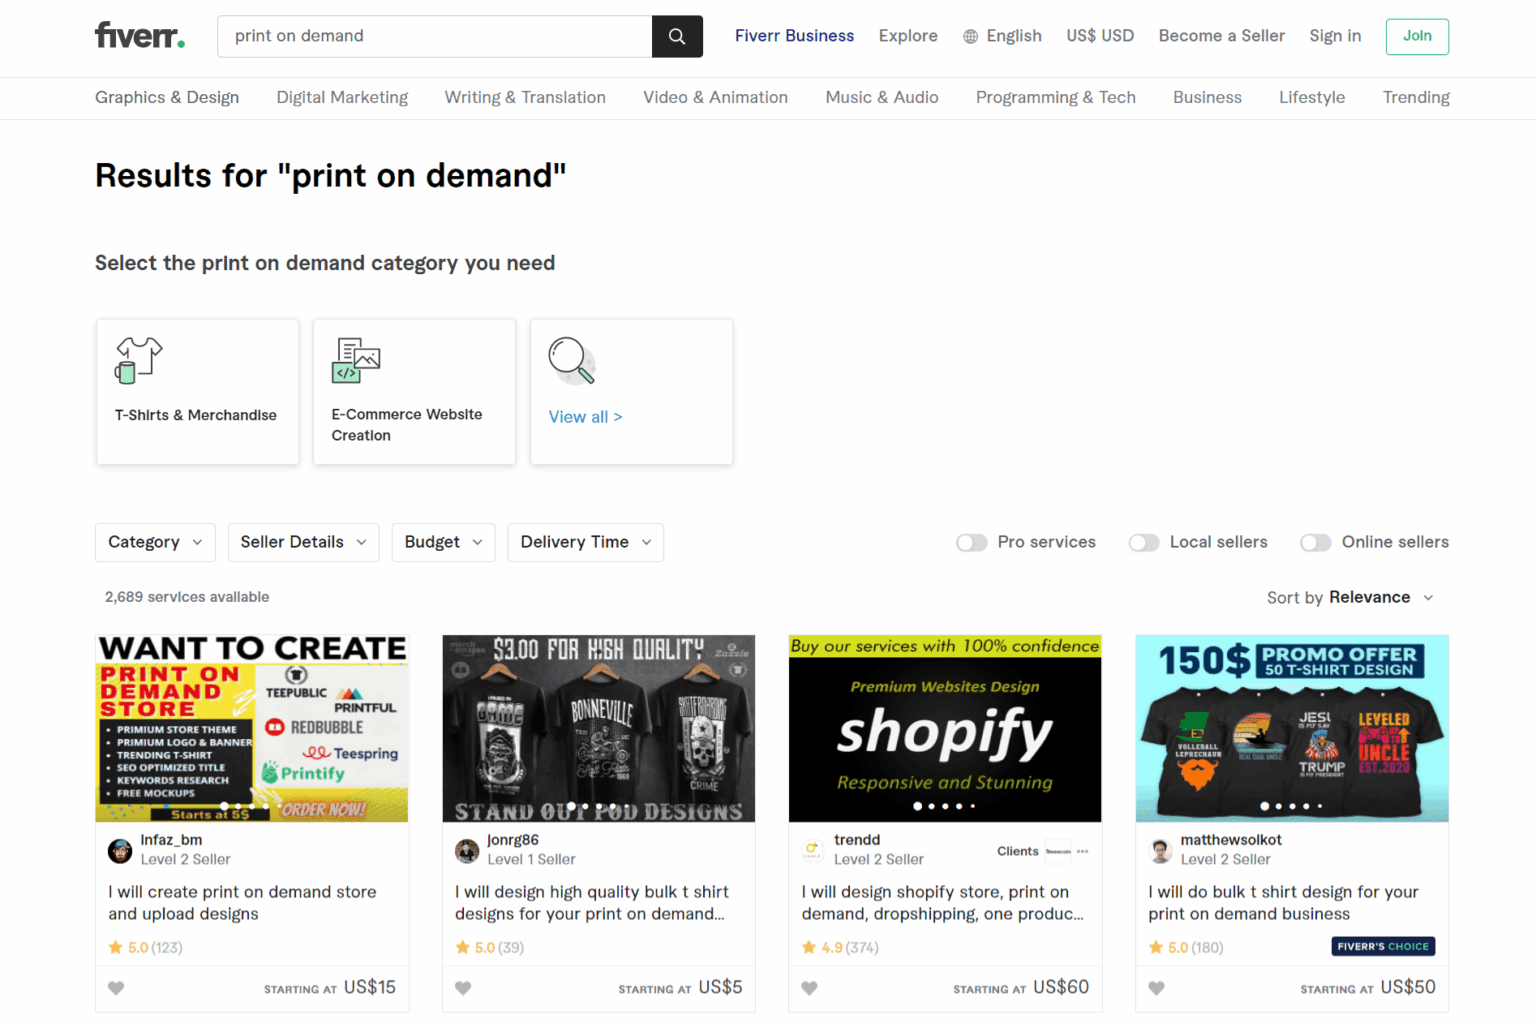The height and width of the screenshot is (1027, 1536).
Task: Enable the Pro services toggle
Action: pos(971,542)
